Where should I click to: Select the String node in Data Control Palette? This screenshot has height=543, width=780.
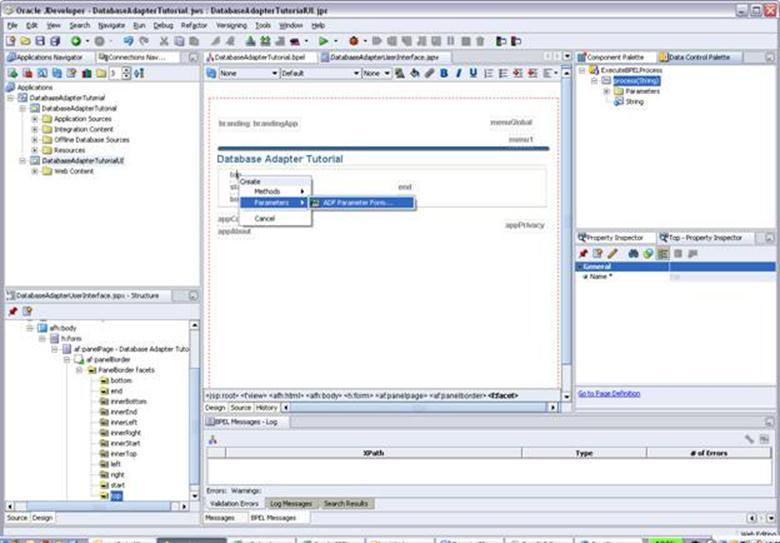point(634,102)
